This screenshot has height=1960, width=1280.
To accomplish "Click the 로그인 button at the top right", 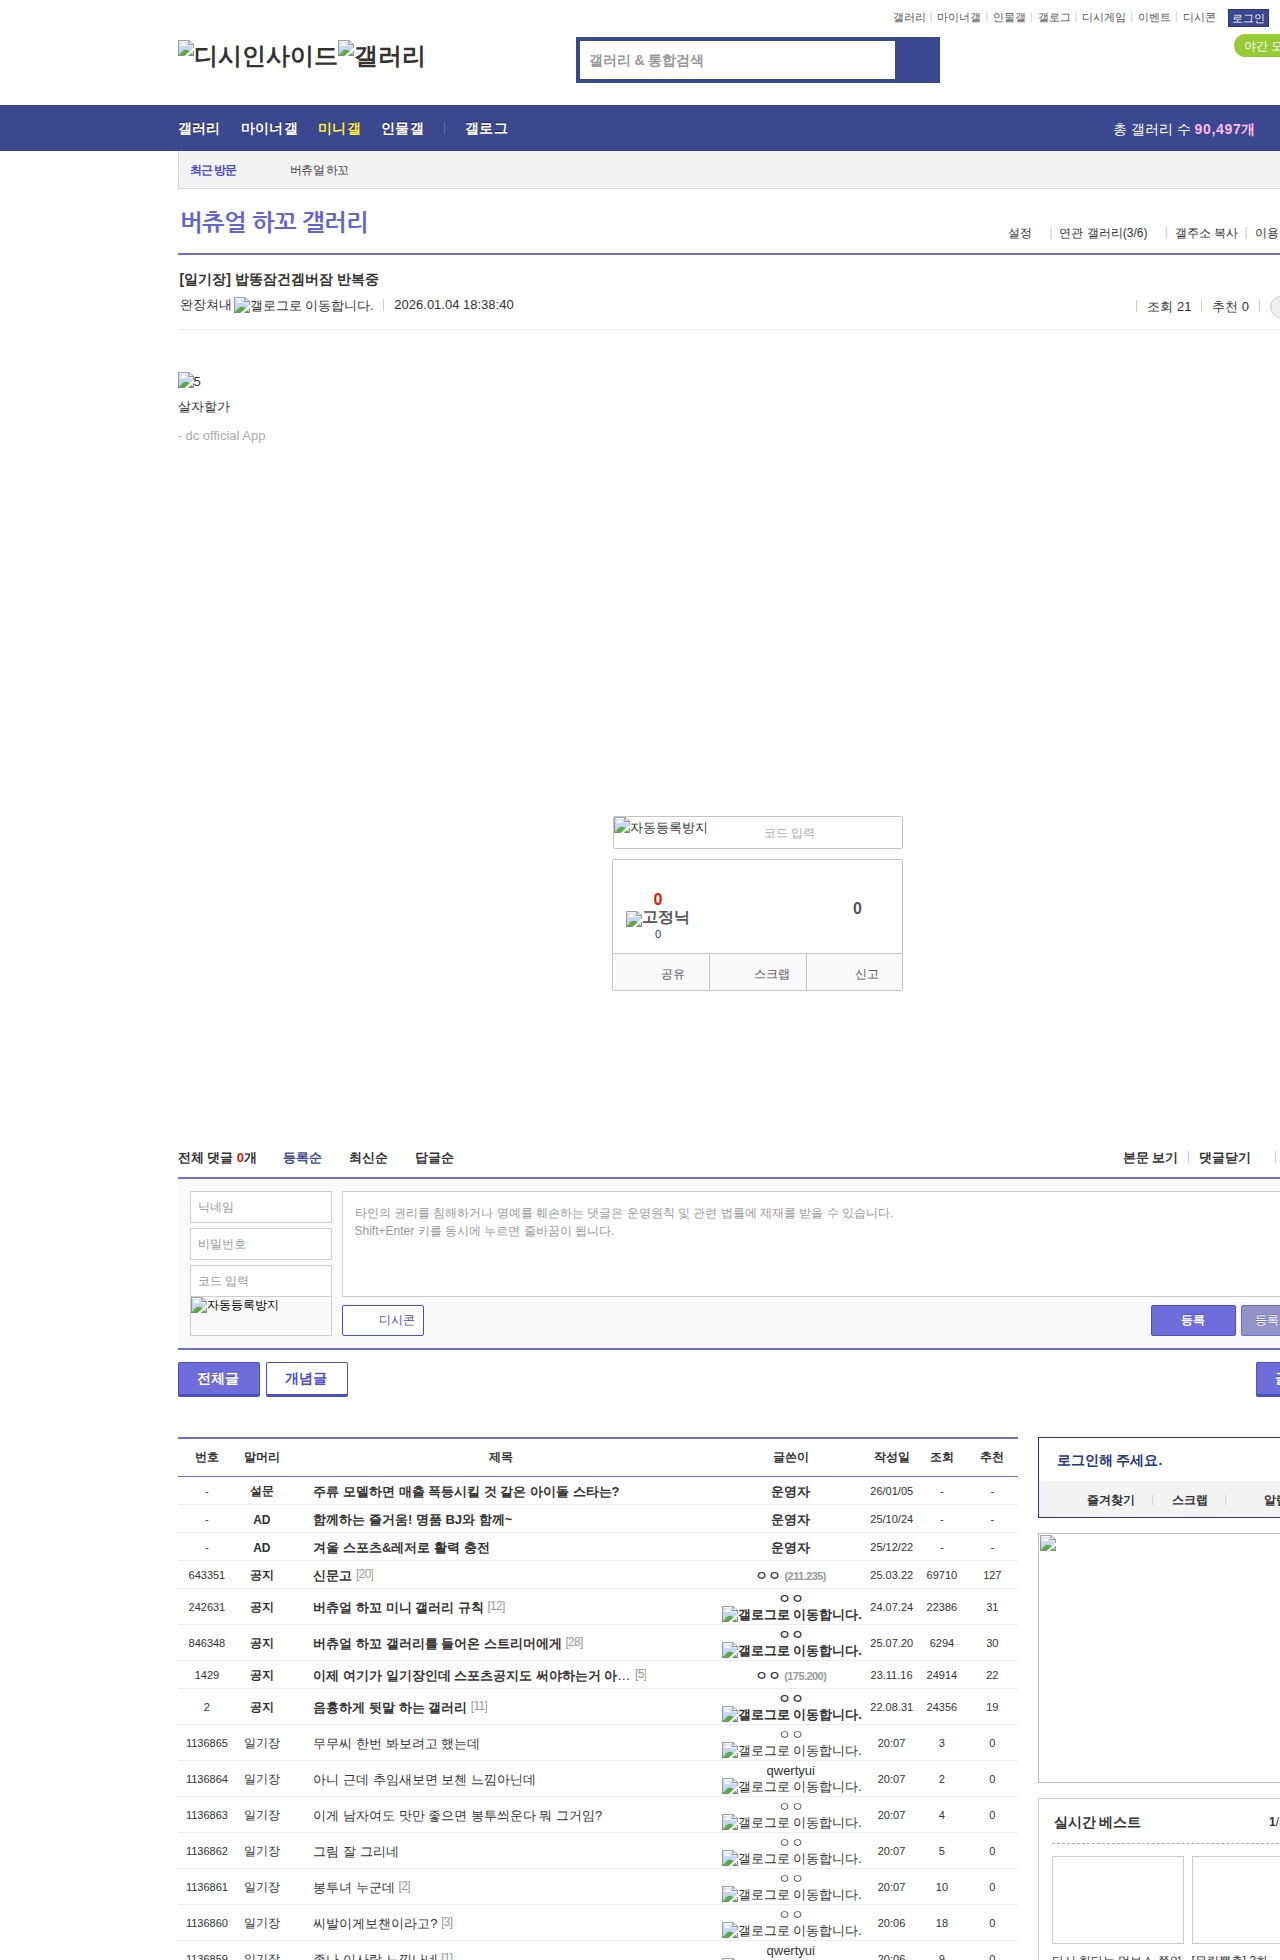I will click(1248, 18).
